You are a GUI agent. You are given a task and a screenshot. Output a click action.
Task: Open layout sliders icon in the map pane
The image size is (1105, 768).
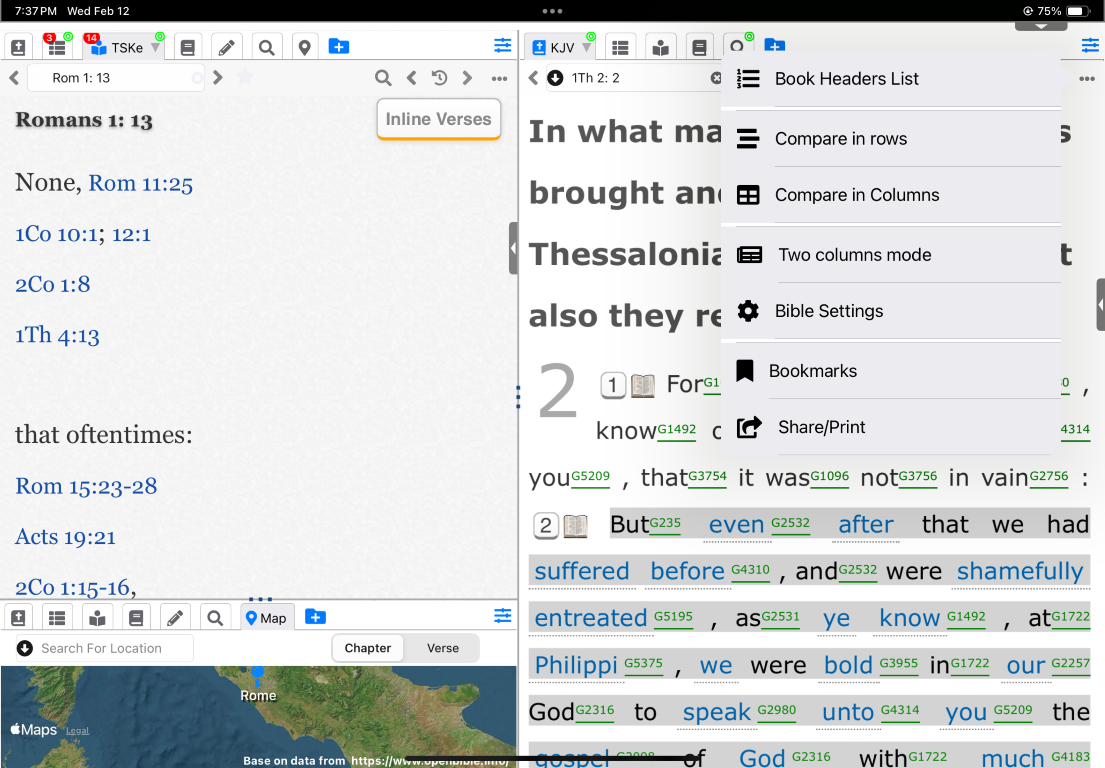502,616
